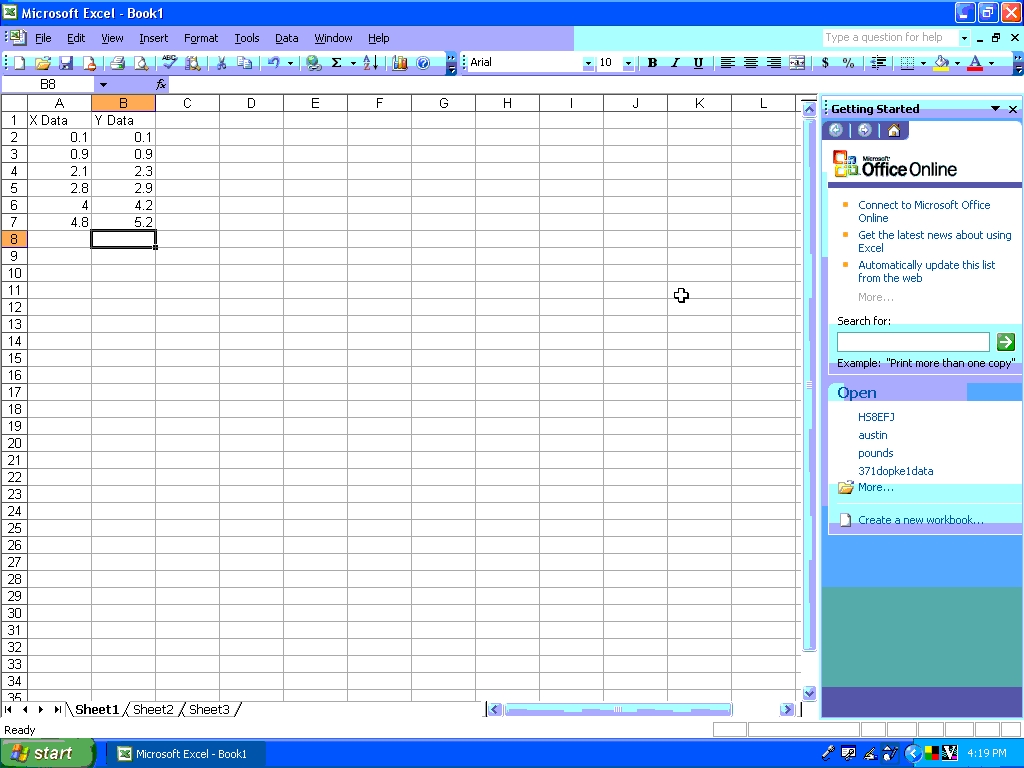The image size is (1024, 768).
Task: Click the Merge and Center icon
Action: point(797,63)
